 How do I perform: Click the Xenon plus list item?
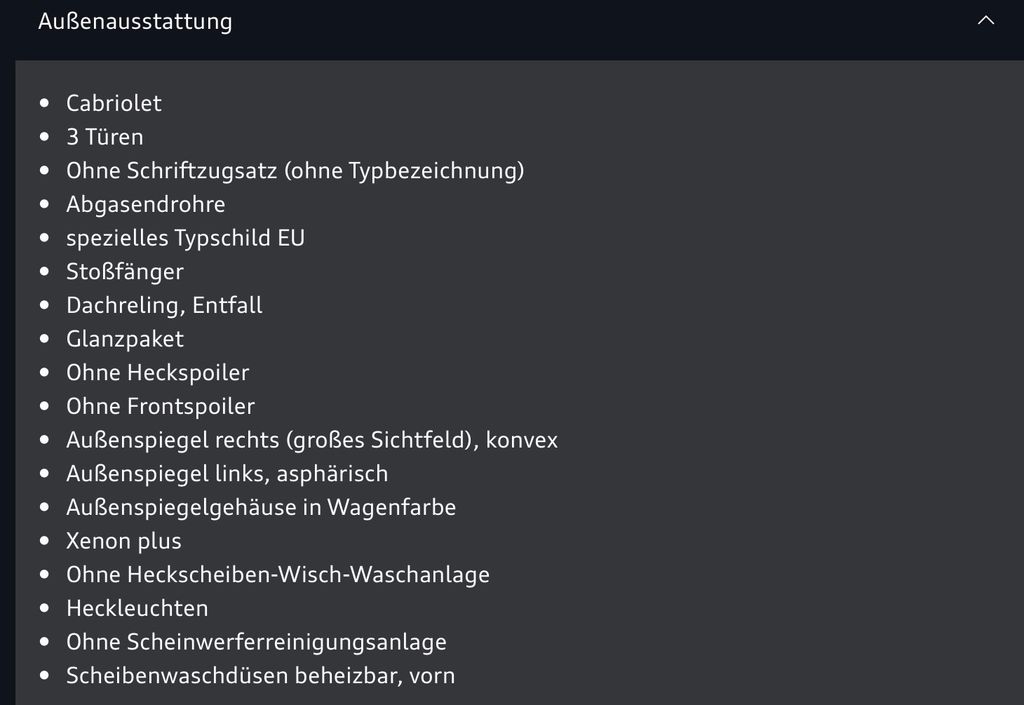click(x=124, y=541)
